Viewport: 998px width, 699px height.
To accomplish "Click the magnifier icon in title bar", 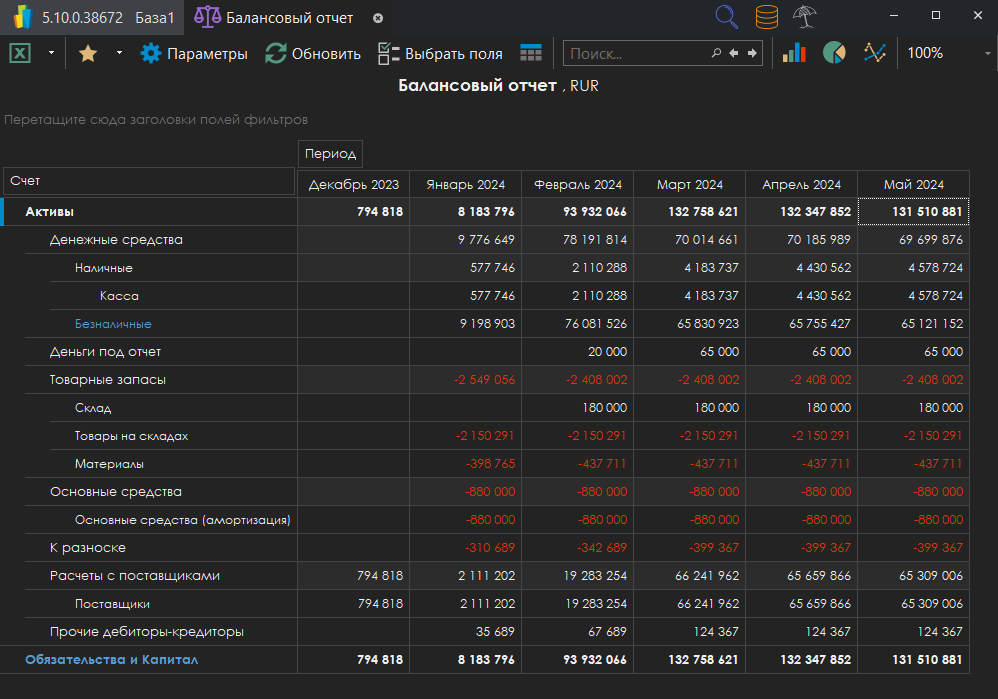I will (x=727, y=17).
